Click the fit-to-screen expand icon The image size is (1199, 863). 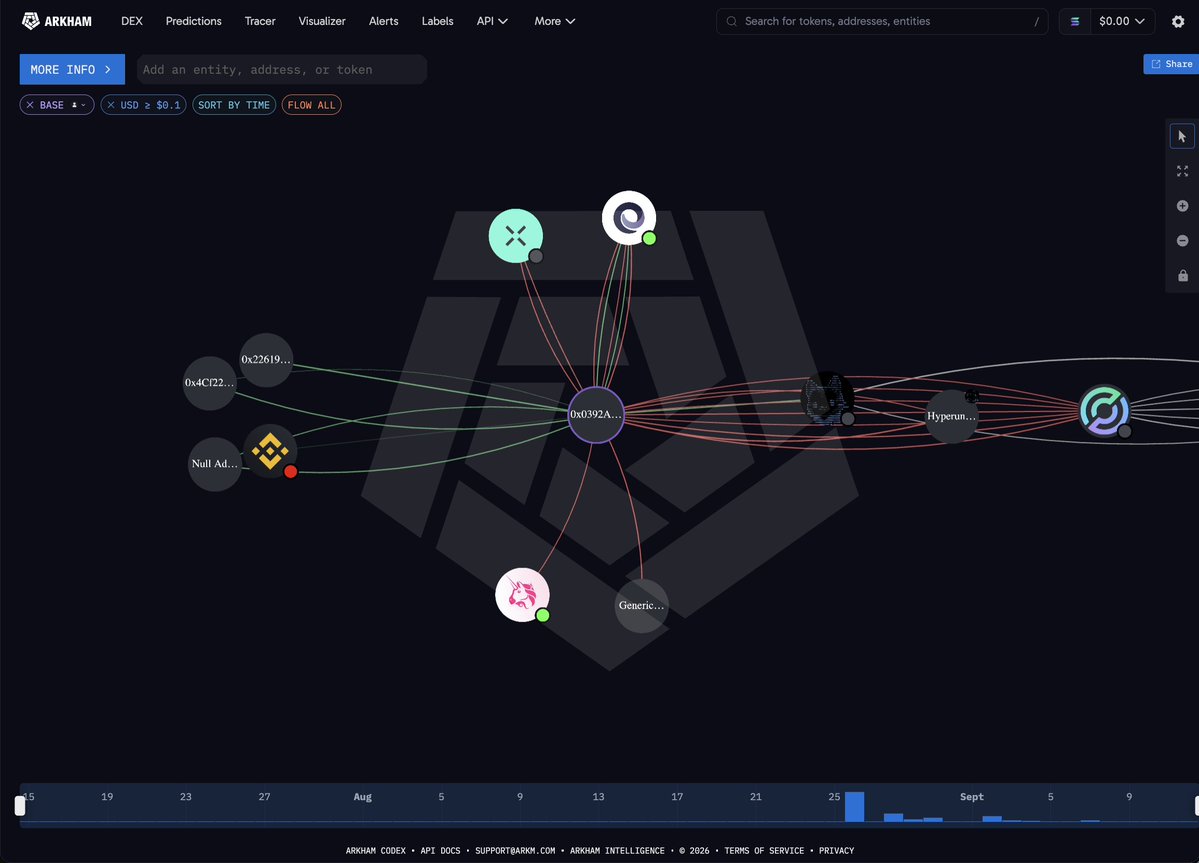pyautogui.click(x=1182, y=171)
